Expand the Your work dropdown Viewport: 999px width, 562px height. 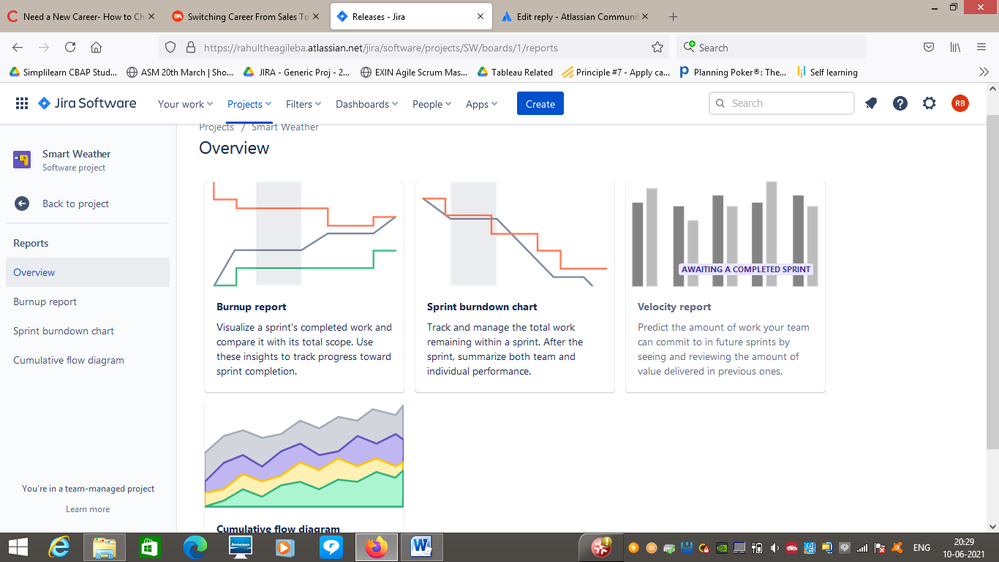pyautogui.click(x=185, y=104)
